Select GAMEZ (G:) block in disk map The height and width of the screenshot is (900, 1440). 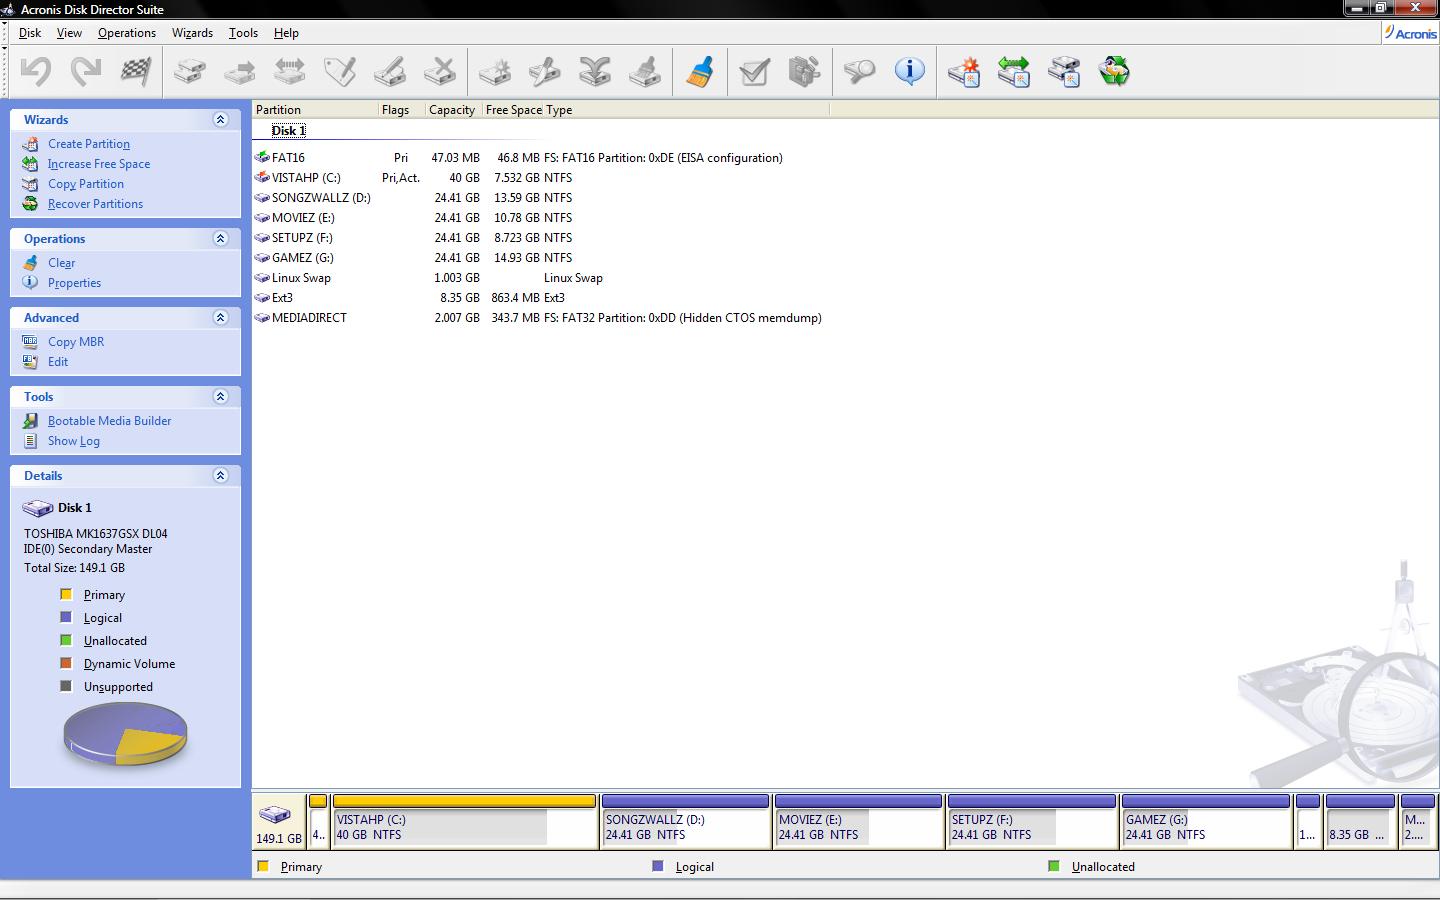[1206, 821]
